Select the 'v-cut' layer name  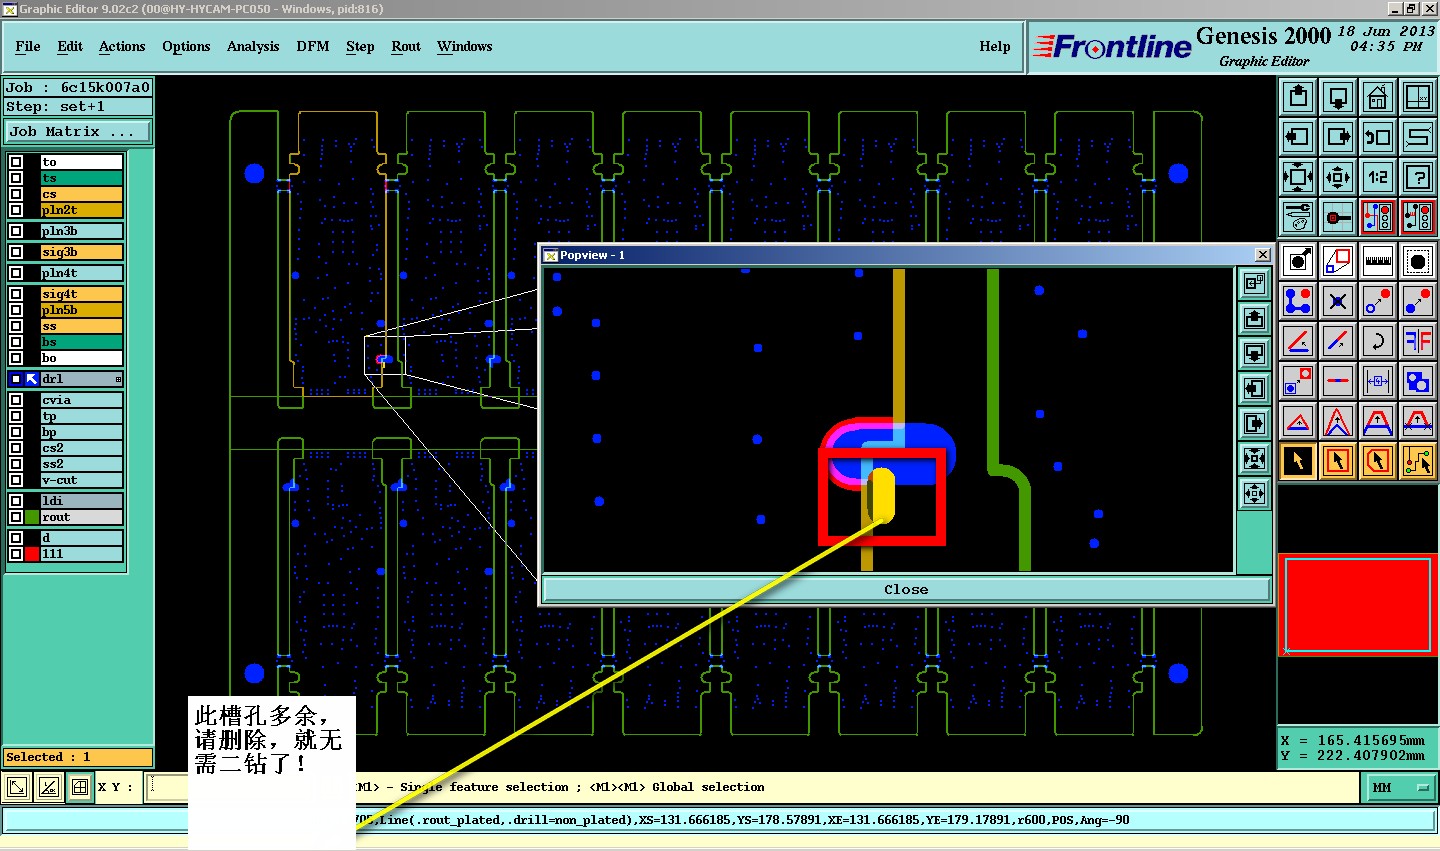[81, 480]
